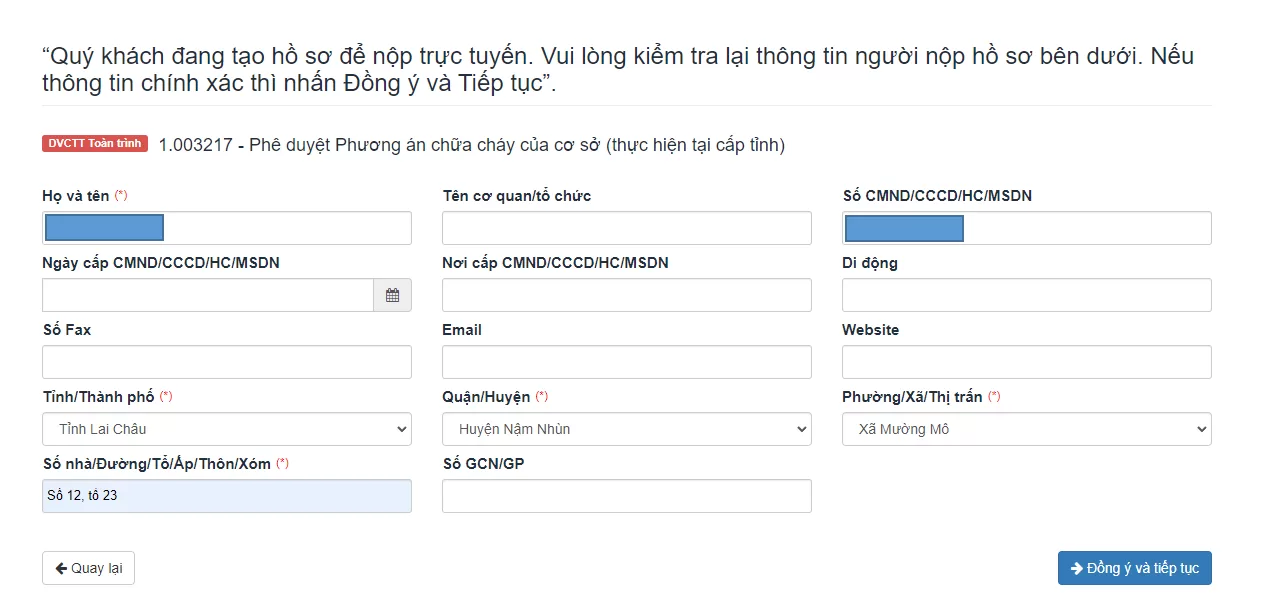This screenshot has height=614, width=1262.
Task: Select the Số CMND/CCCD/HC/MSDN input field
Action: [x=1027, y=228]
